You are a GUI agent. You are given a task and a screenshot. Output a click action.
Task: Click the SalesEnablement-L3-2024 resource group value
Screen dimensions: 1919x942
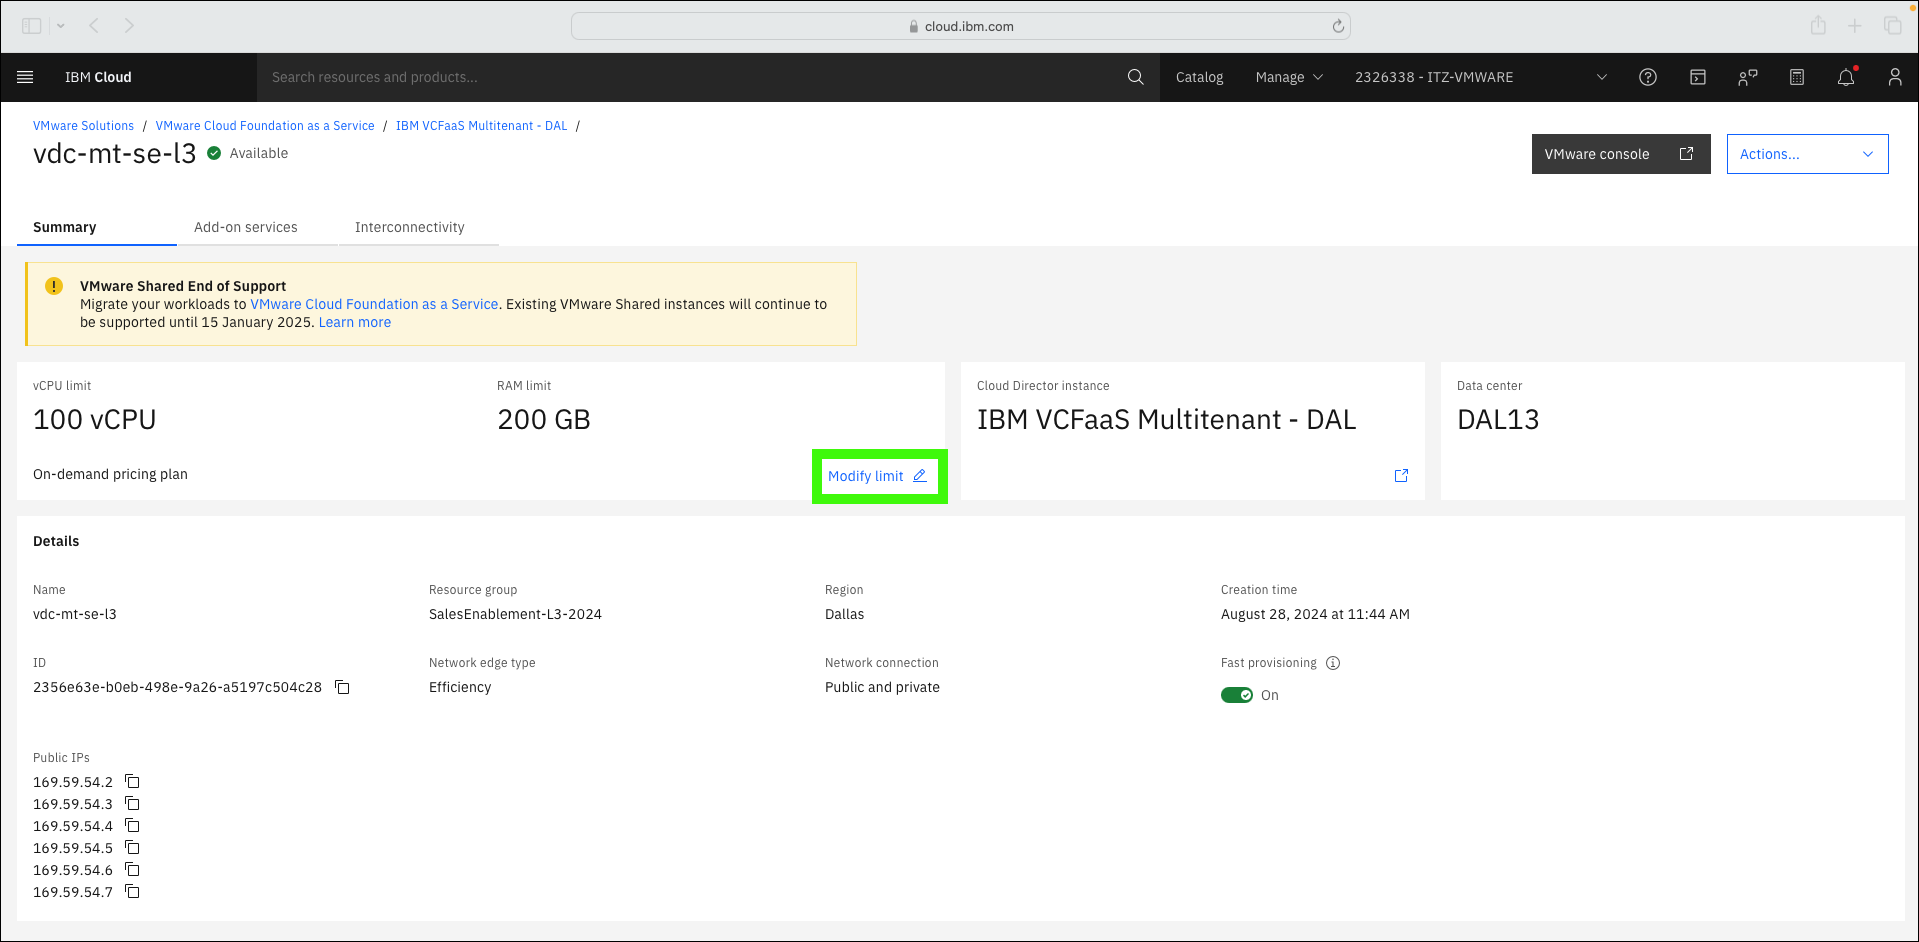point(515,614)
